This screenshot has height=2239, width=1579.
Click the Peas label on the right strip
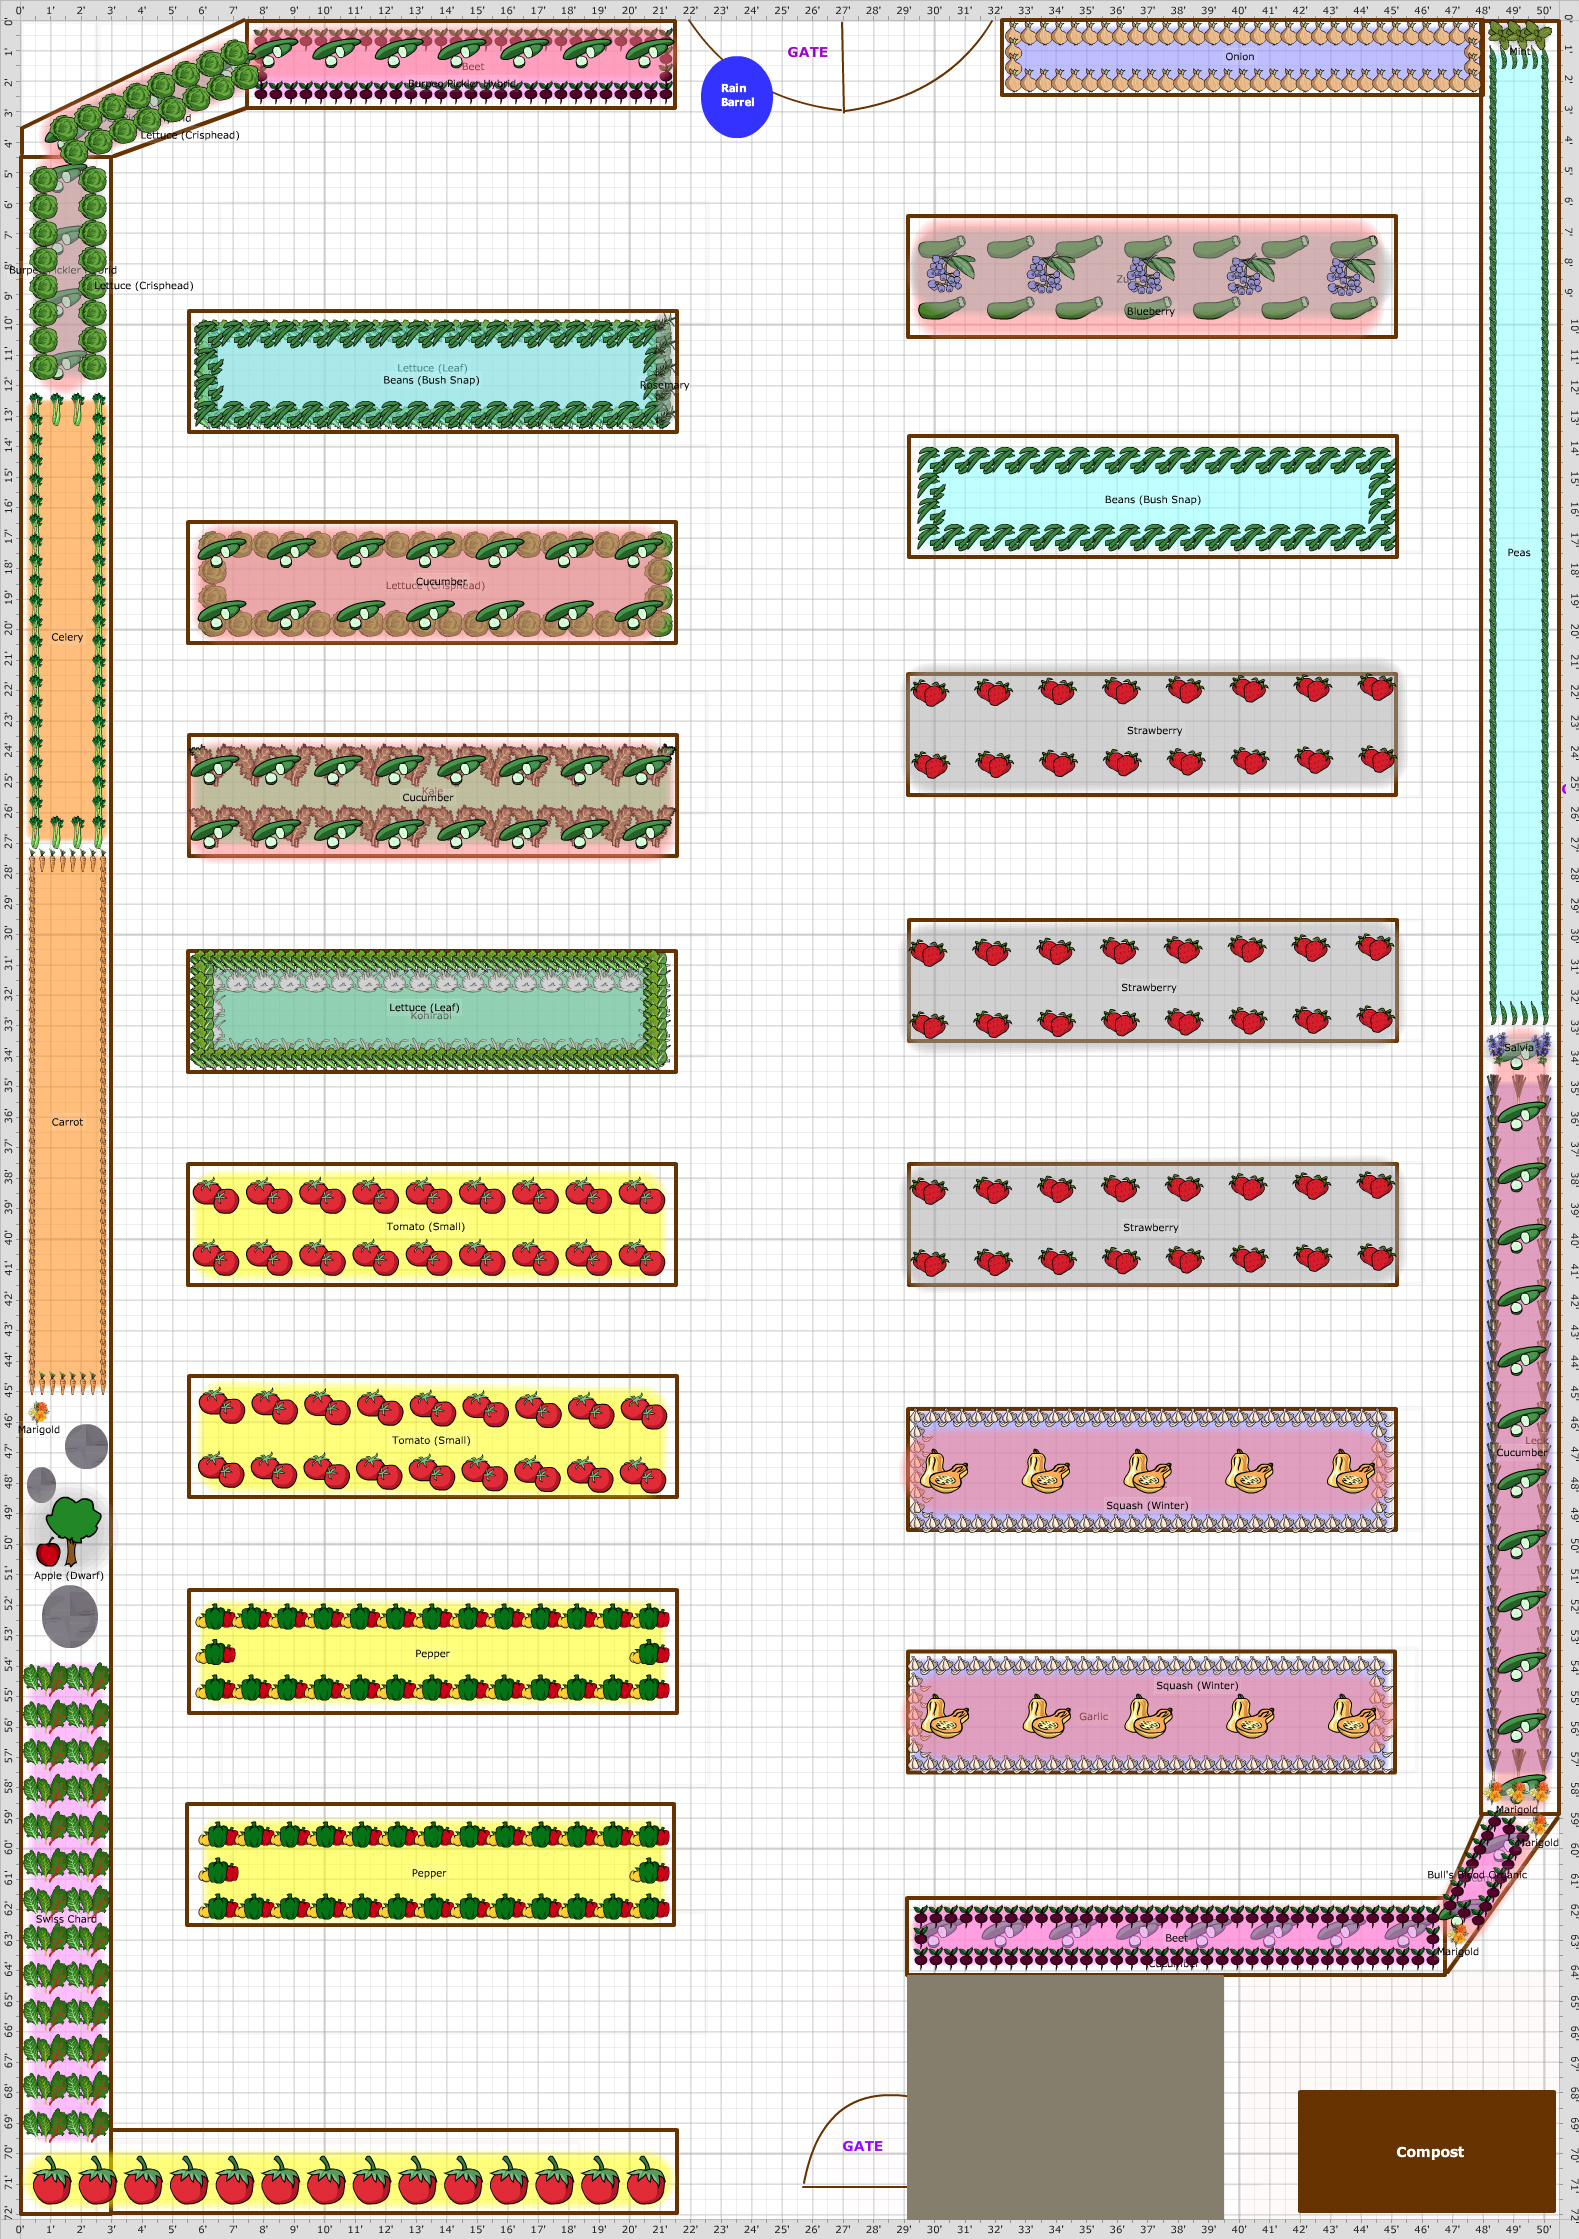pos(1518,552)
